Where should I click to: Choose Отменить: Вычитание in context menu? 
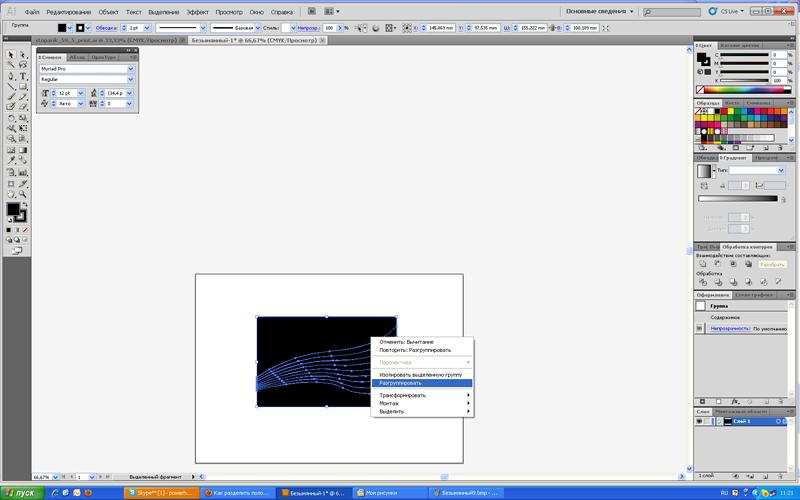[x=422, y=342]
